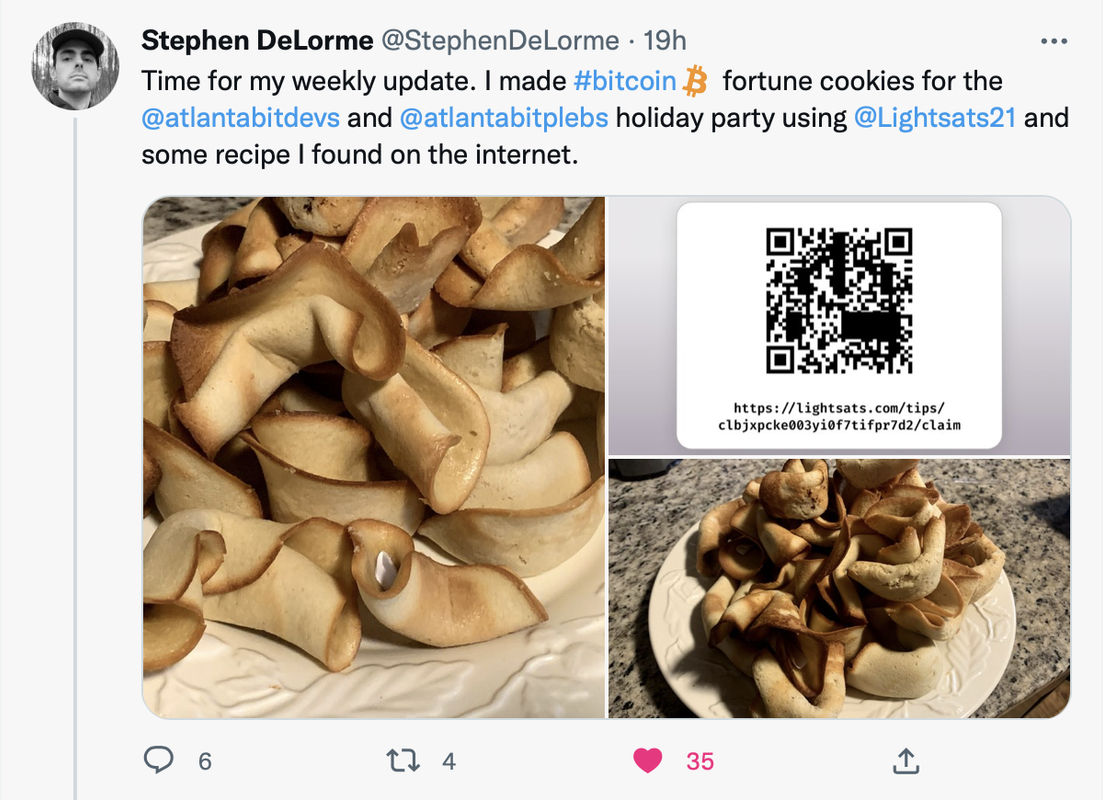Click the Stephen DeLorme display name

coord(257,41)
